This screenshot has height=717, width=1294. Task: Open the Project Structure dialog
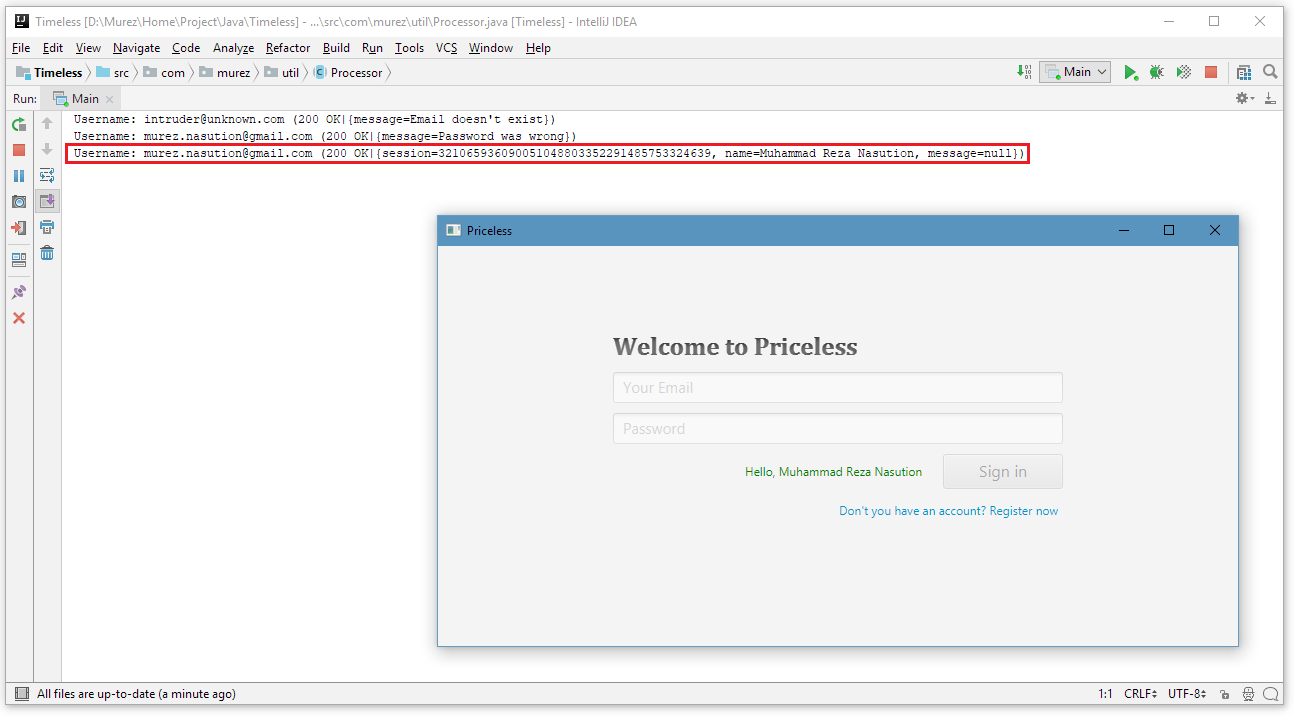point(1244,72)
